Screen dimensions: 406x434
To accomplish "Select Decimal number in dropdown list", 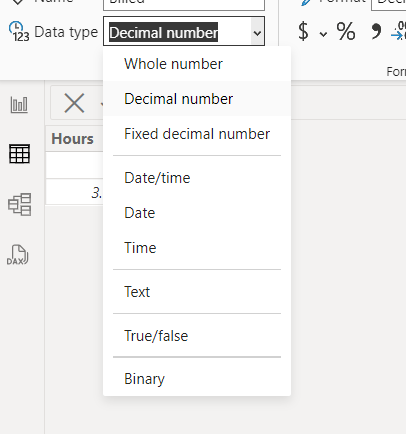I will pyautogui.click(x=197, y=99).
